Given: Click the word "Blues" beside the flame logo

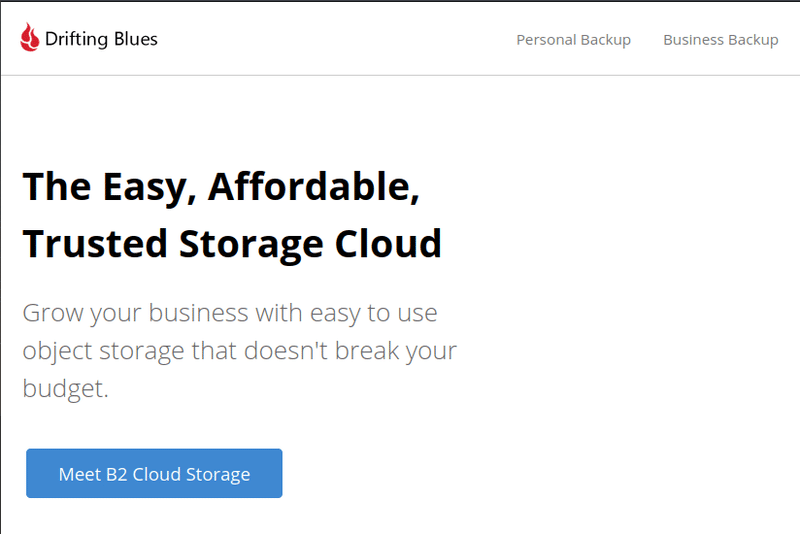Looking at the screenshot, I should pyautogui.click(x=136, y=39).
